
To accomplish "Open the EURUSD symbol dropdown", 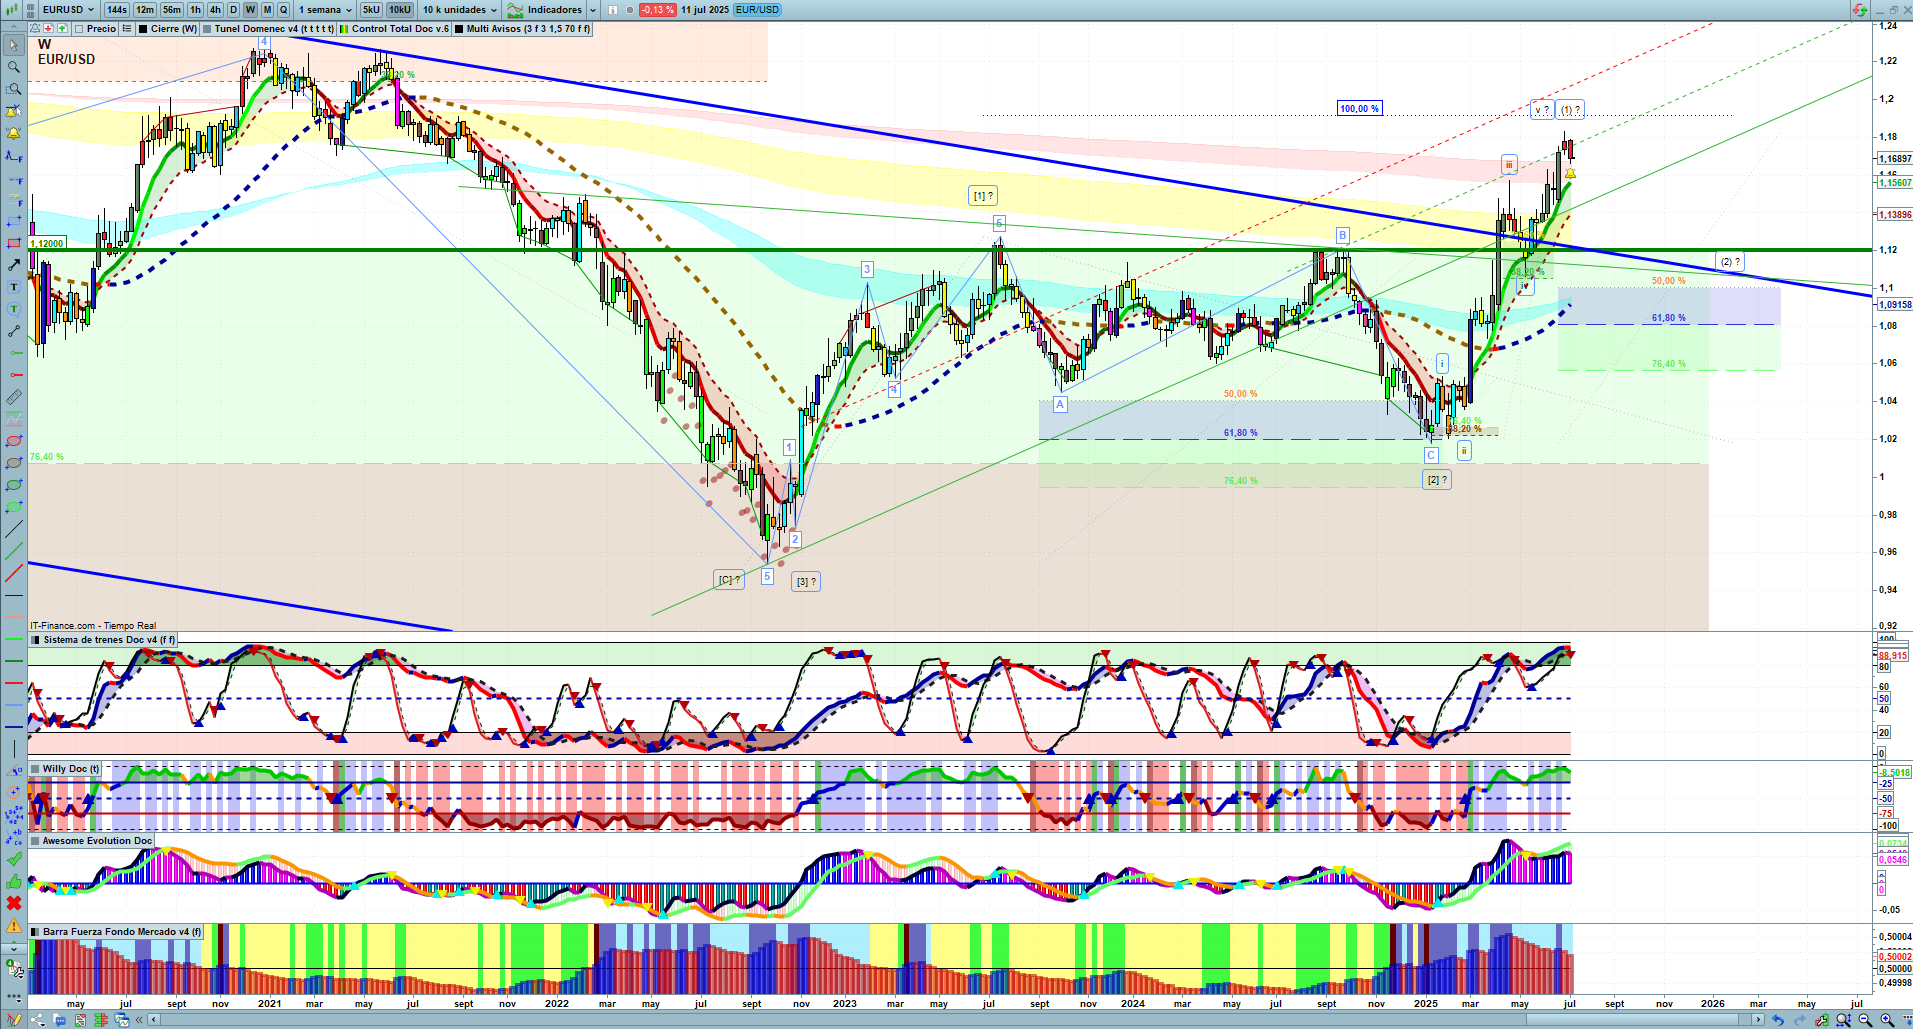I will pyautogui.click(x=68, y=10).
